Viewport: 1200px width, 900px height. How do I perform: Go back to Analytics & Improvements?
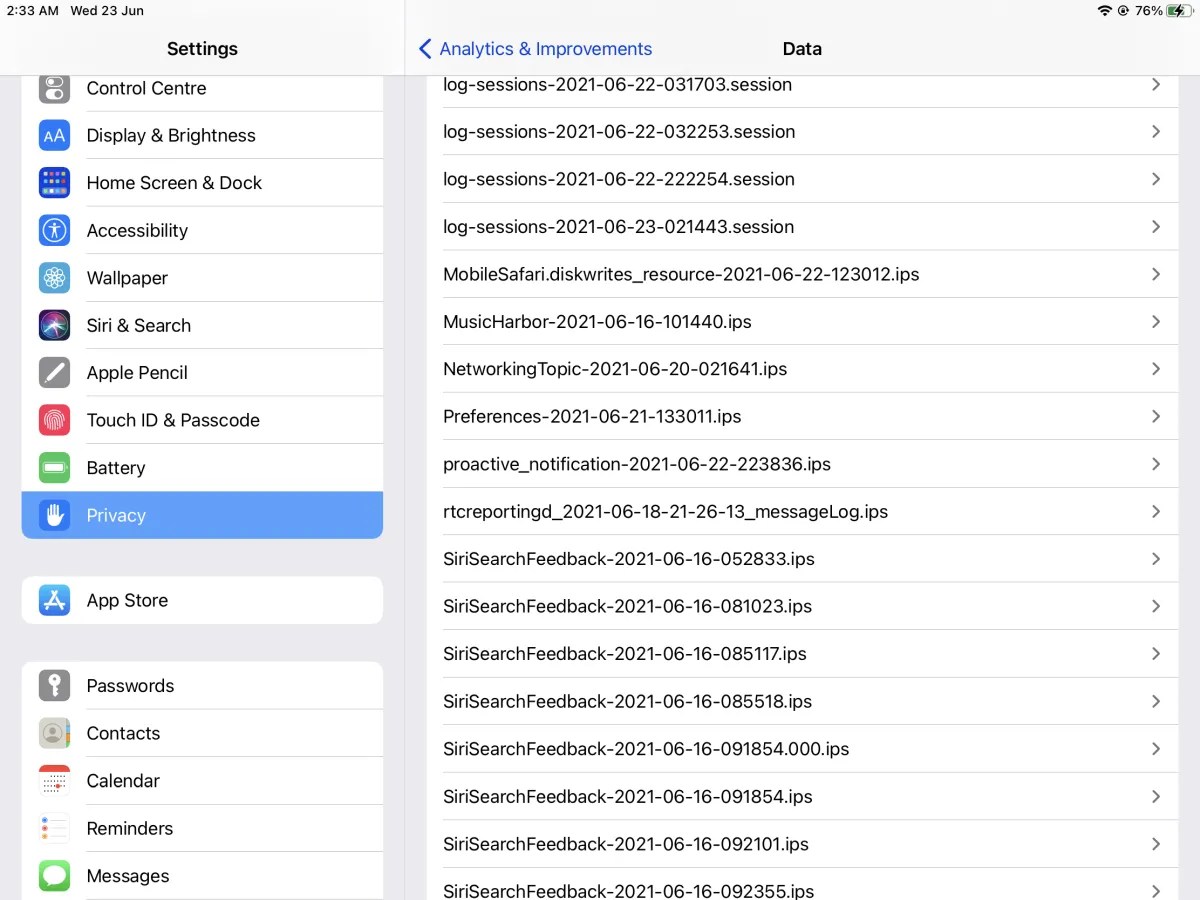(x=535, y=49)
